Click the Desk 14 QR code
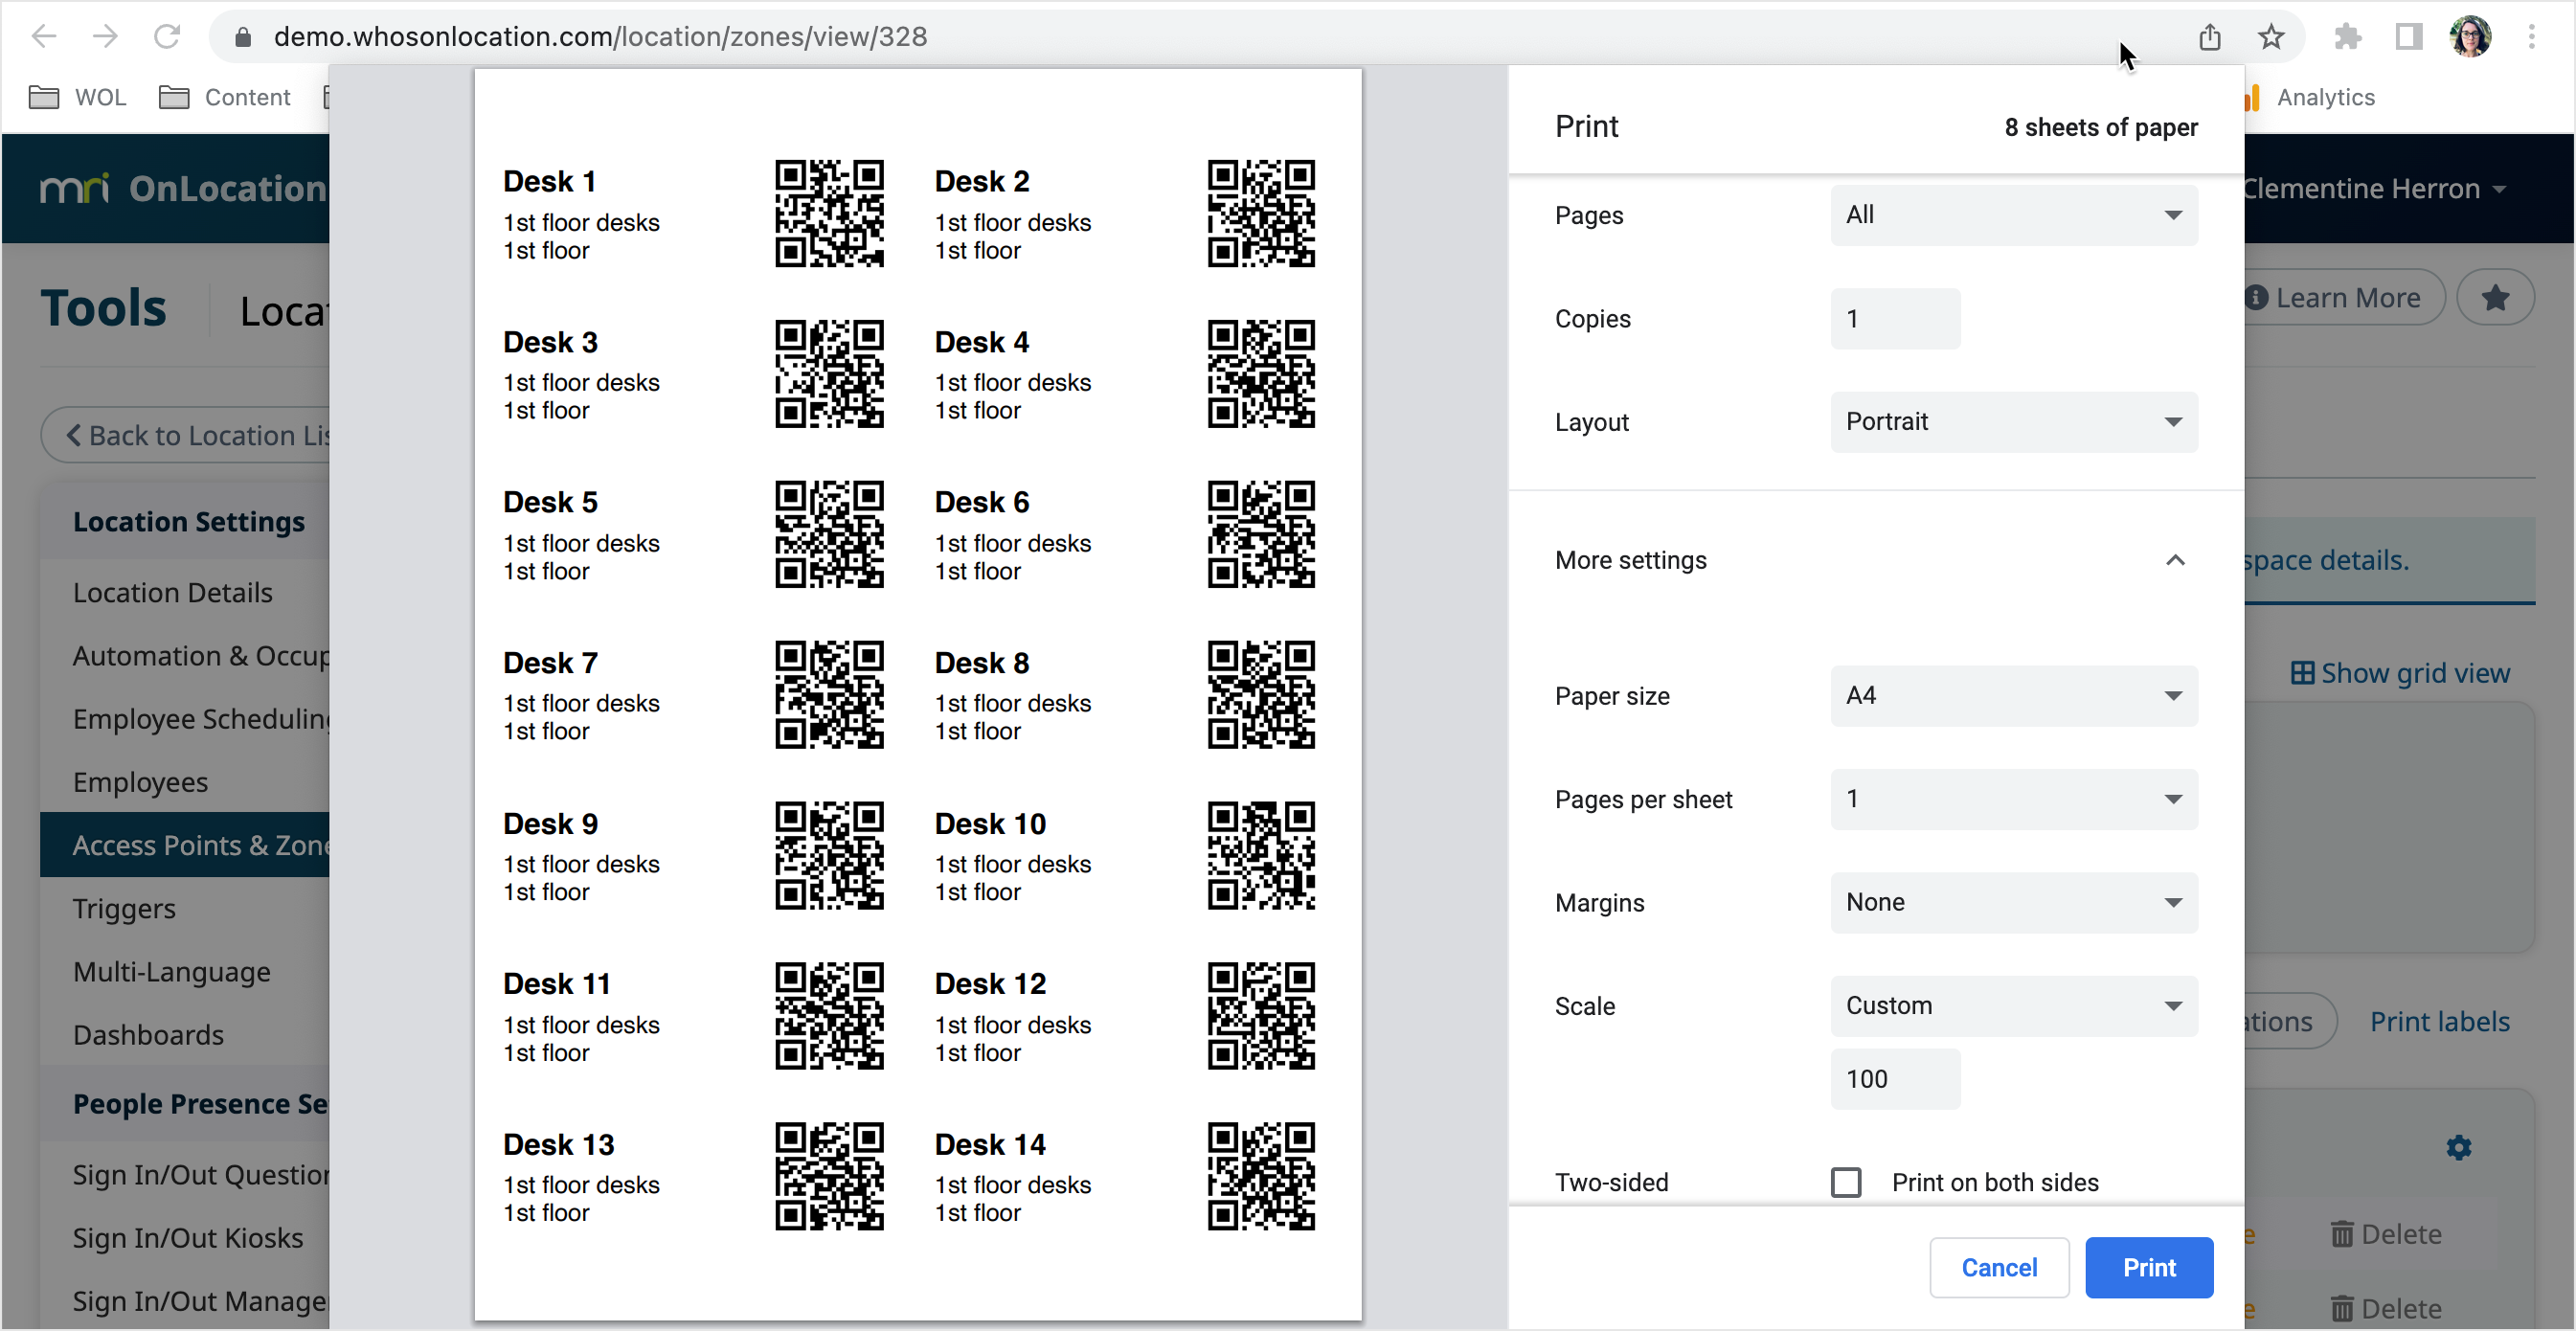This screenshot has width=2576, height=1331. [x=1261, y=1176]
